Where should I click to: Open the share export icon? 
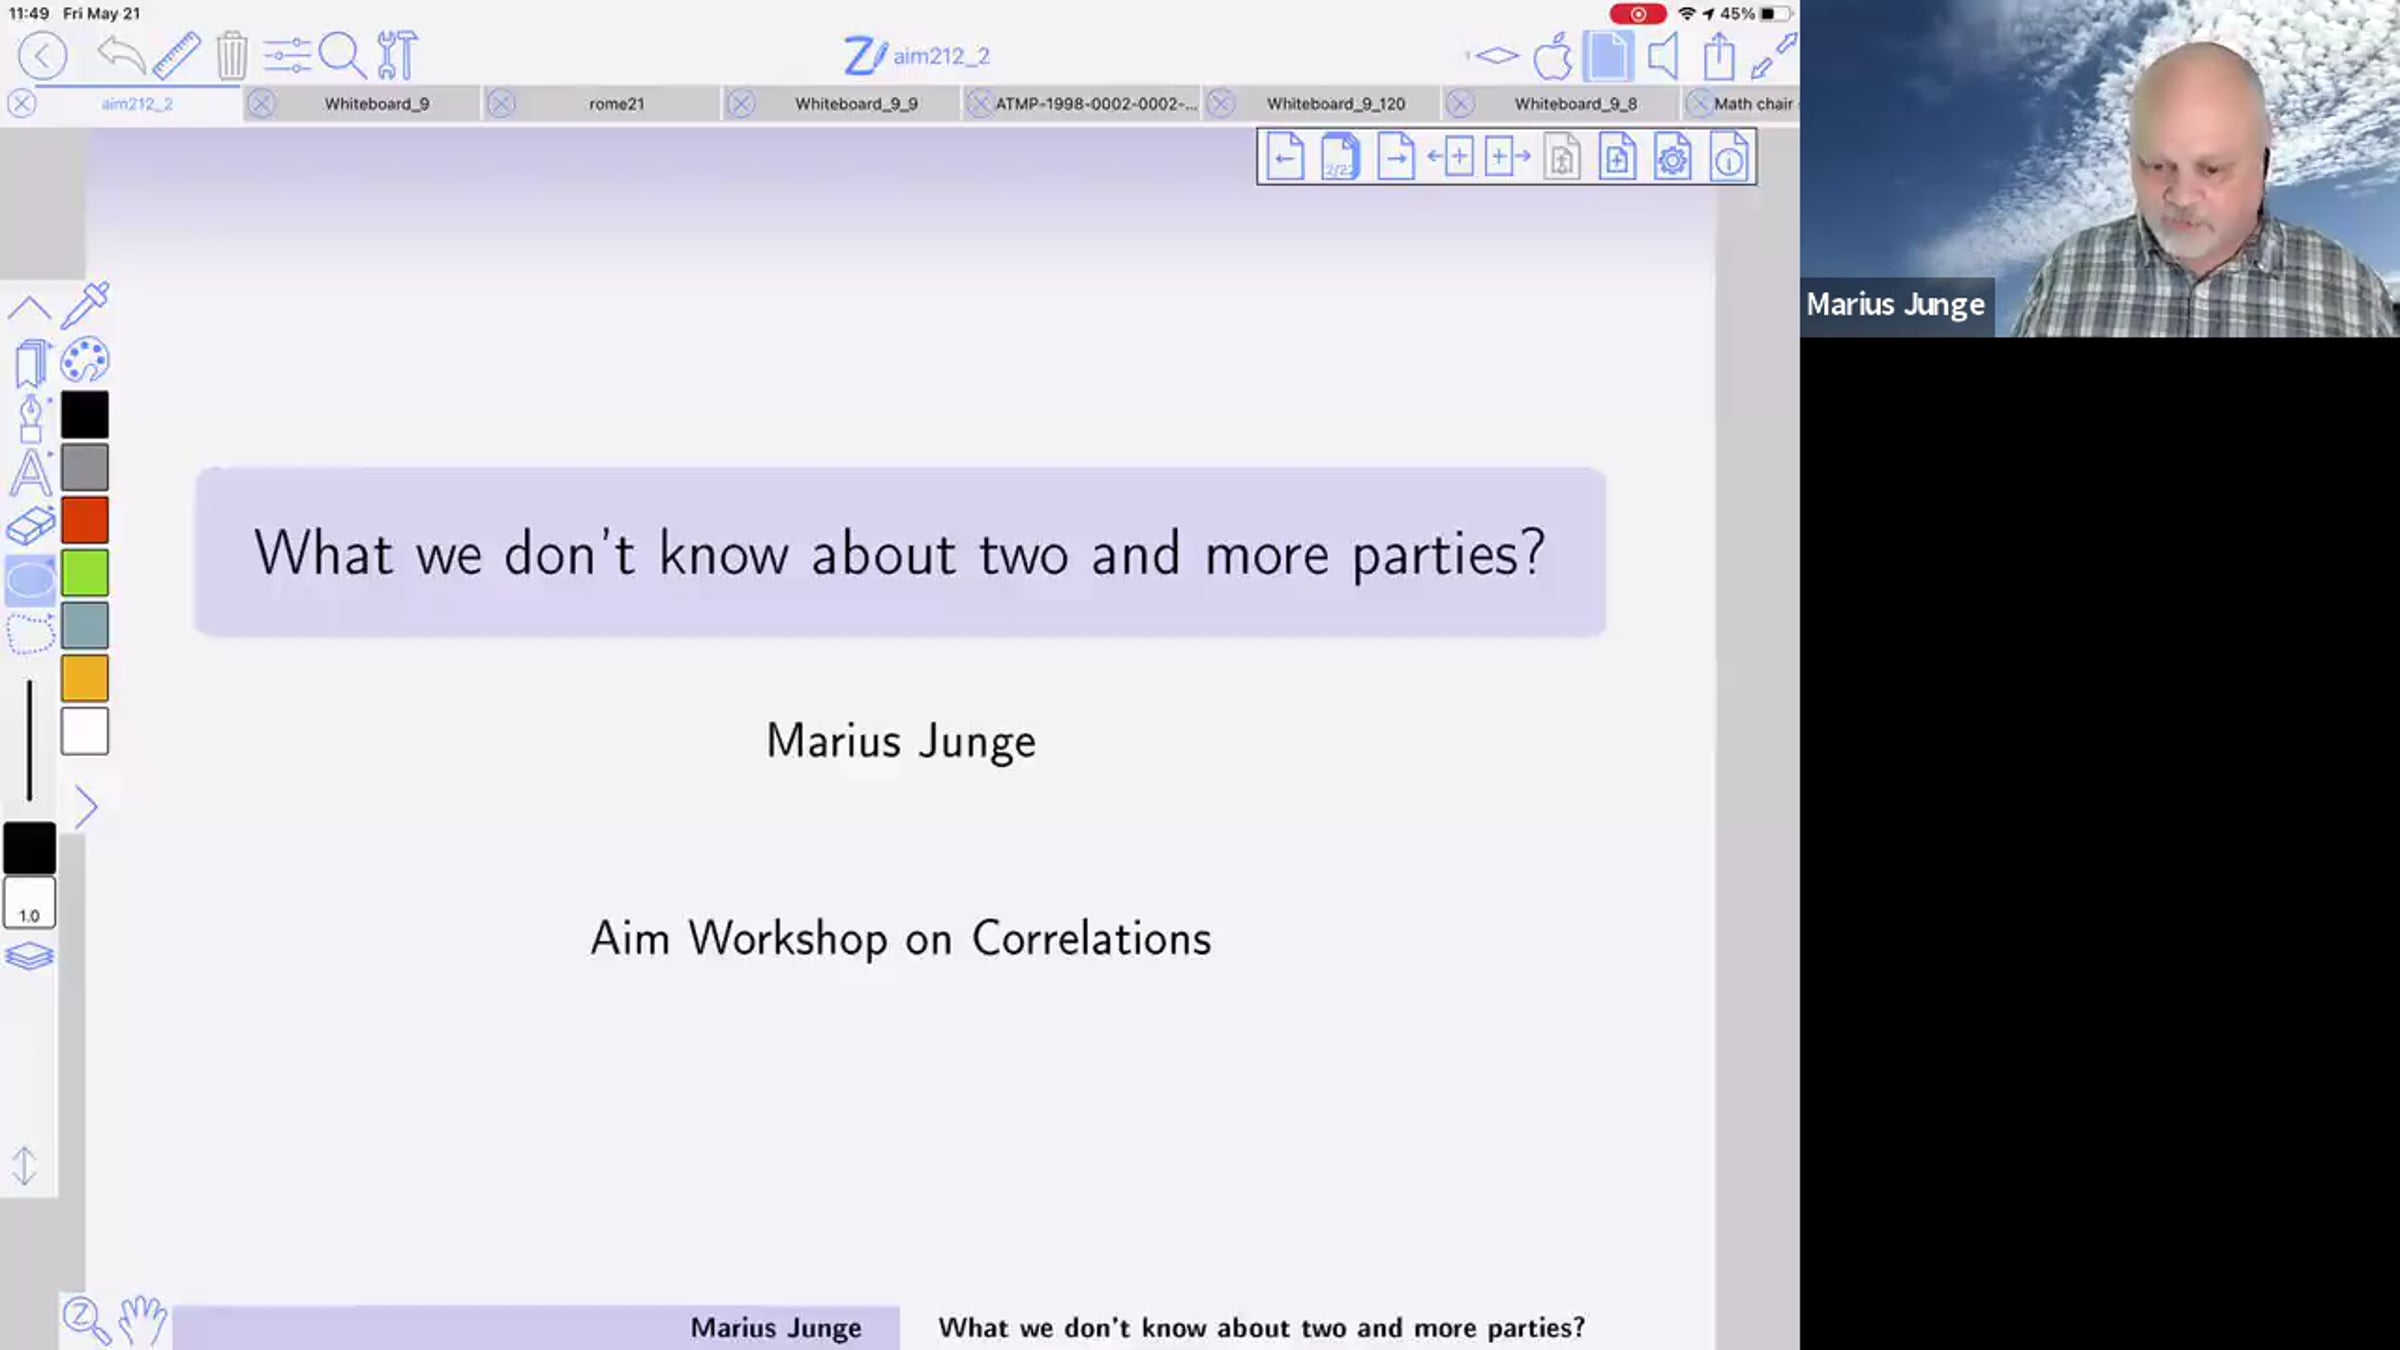click(1718, 56)
